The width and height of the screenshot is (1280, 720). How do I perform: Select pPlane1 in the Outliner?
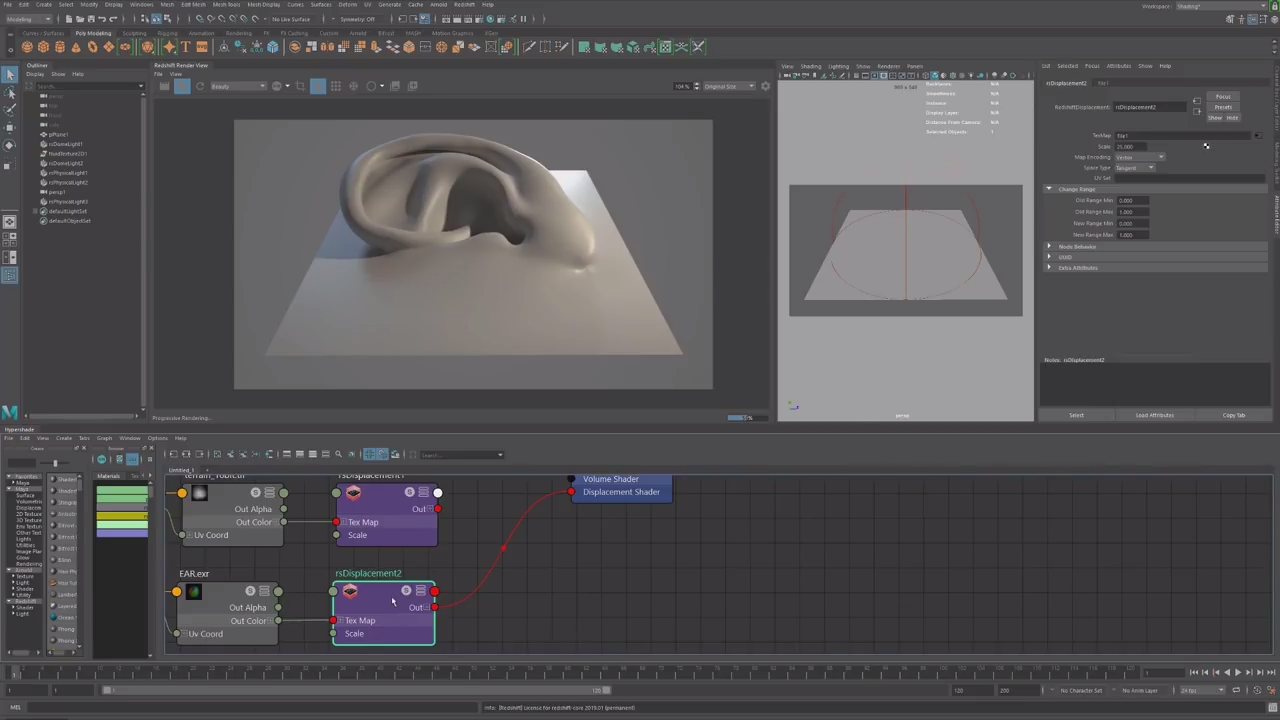(57, 134)
